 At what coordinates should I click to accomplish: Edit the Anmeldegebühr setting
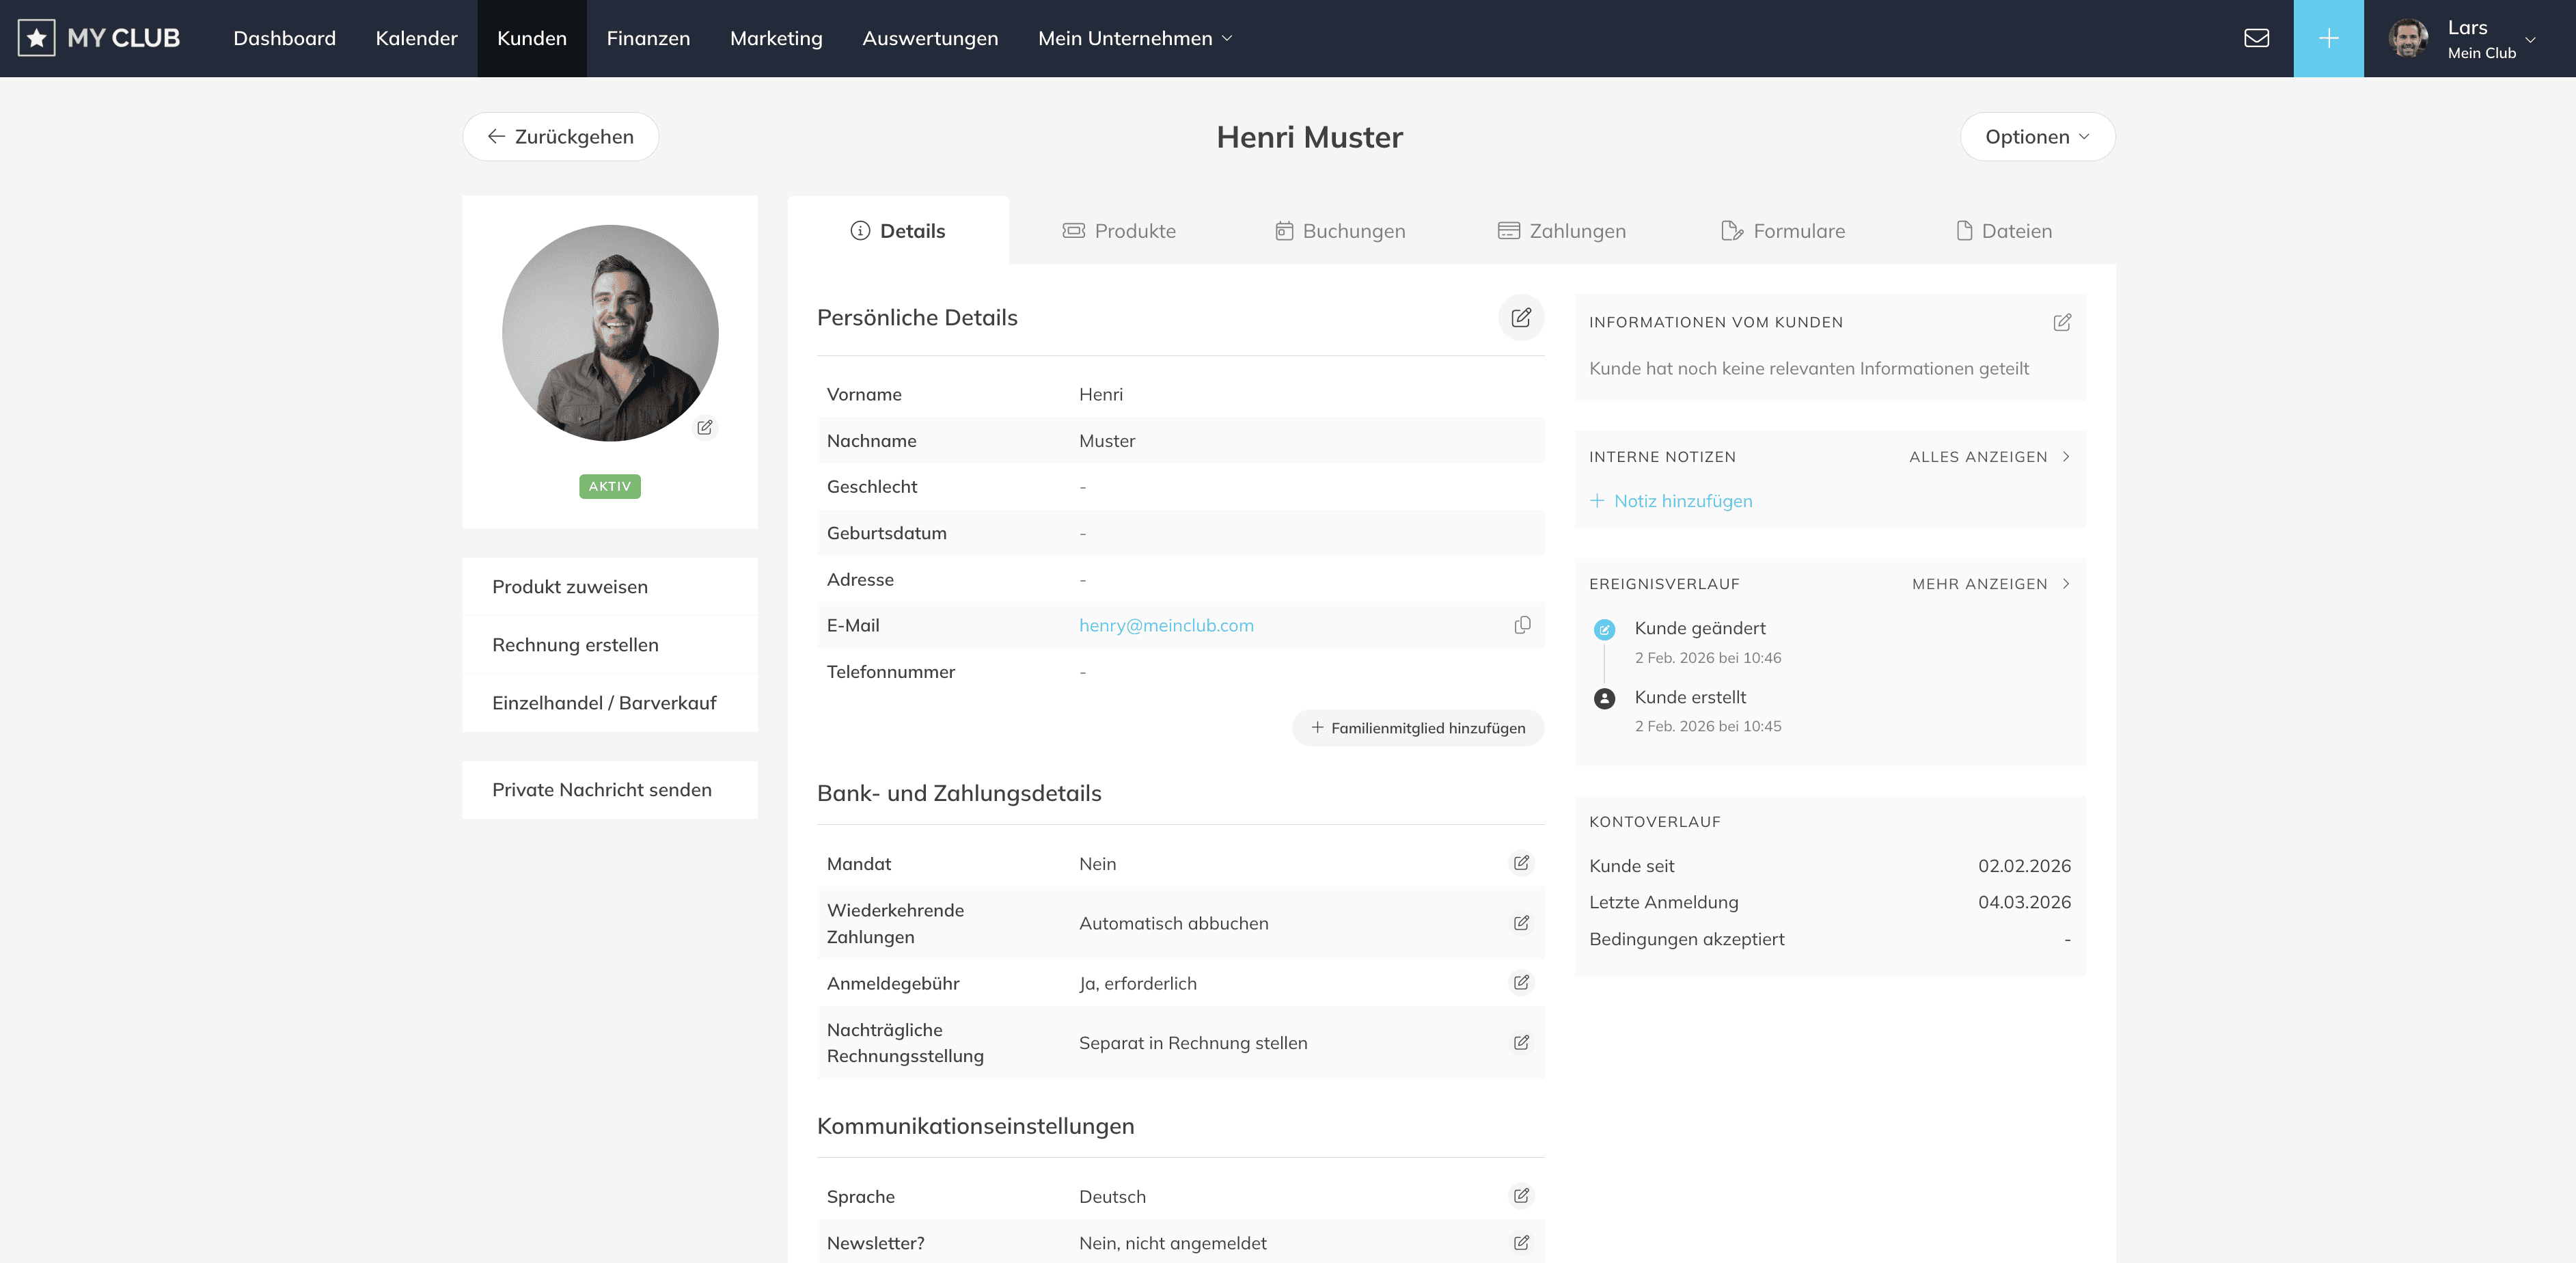(x=1521, y=982)
